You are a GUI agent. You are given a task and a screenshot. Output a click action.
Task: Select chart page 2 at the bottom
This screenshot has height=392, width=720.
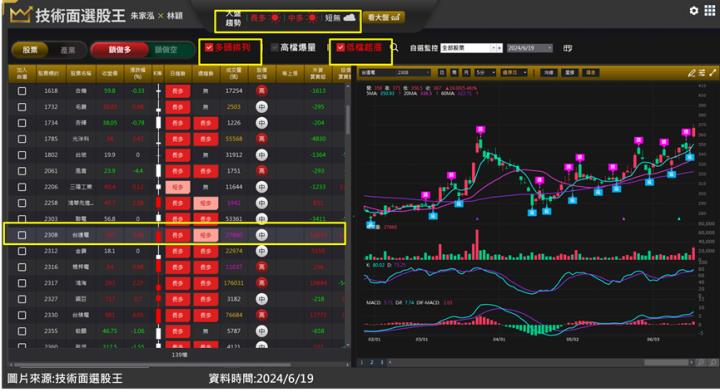[372, 363]
